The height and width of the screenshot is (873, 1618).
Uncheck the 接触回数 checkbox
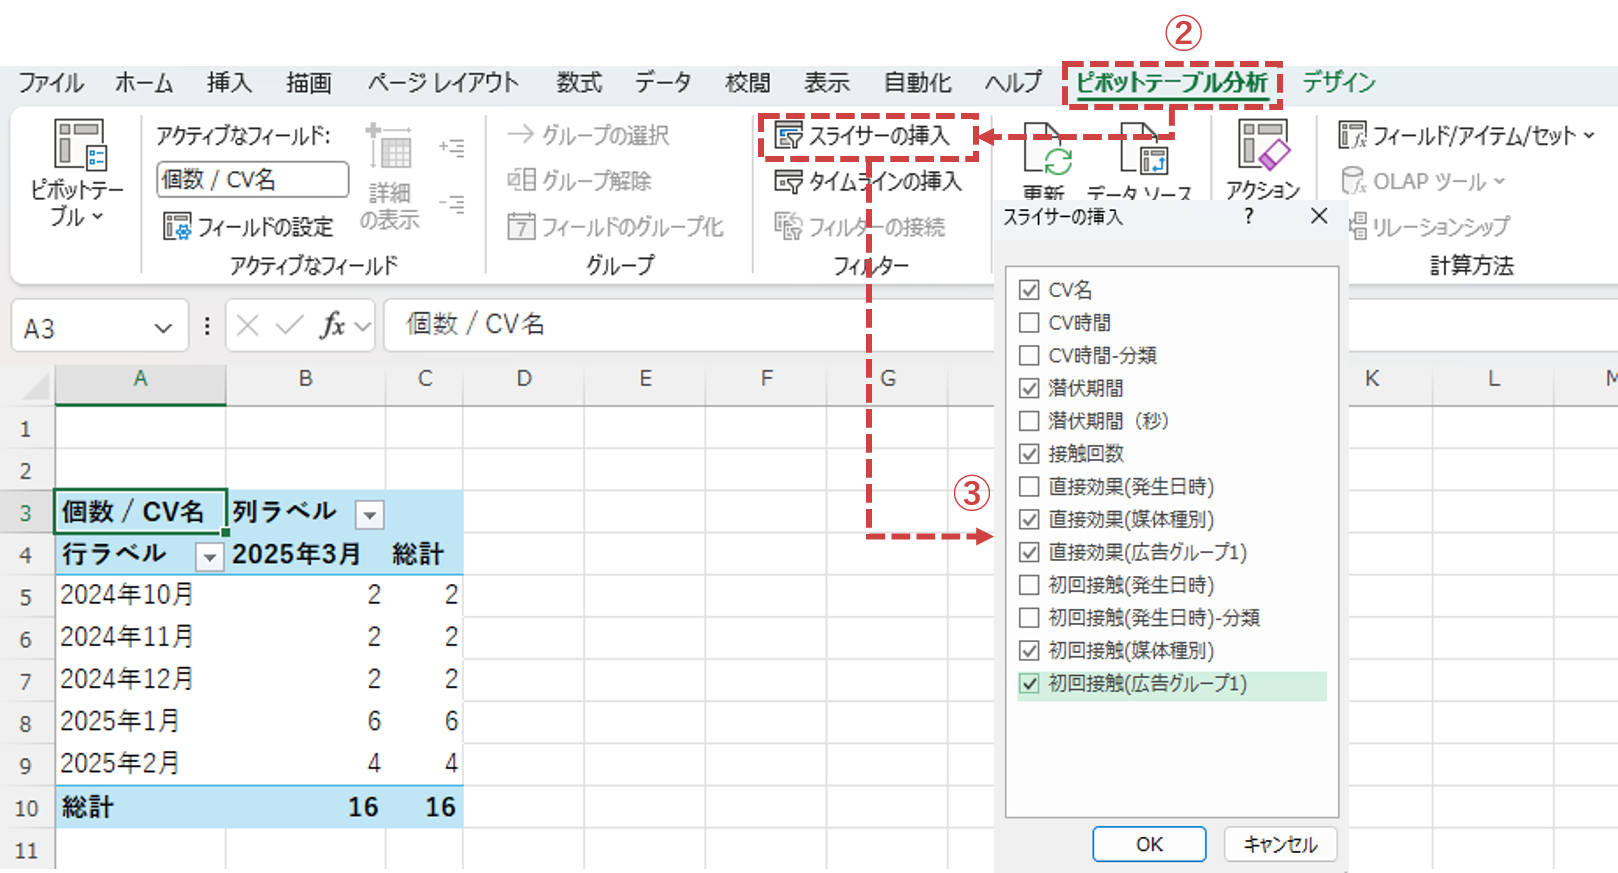coord(1029,454)
